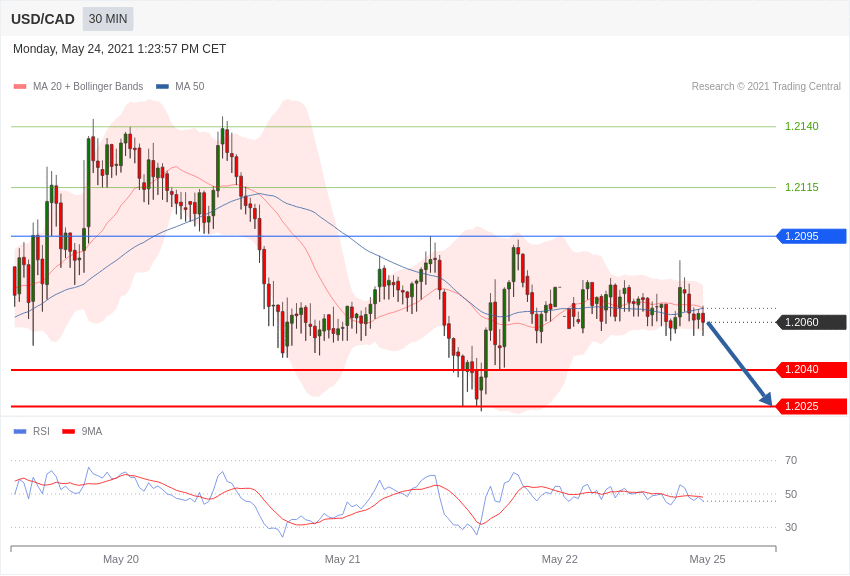Click the MA 50 legend color swatch
Viewport: 850px width, 576px height.
(162, 86)
